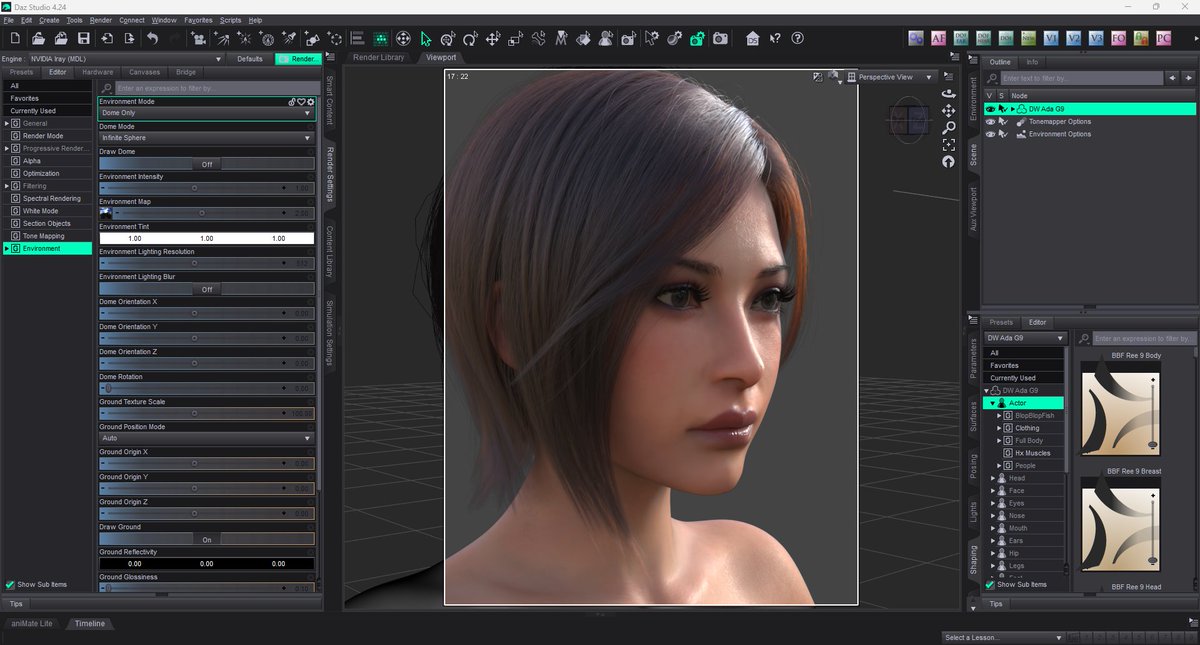Click the green Render button
The image size is (1200, 645).
click(x=299, y=59)
